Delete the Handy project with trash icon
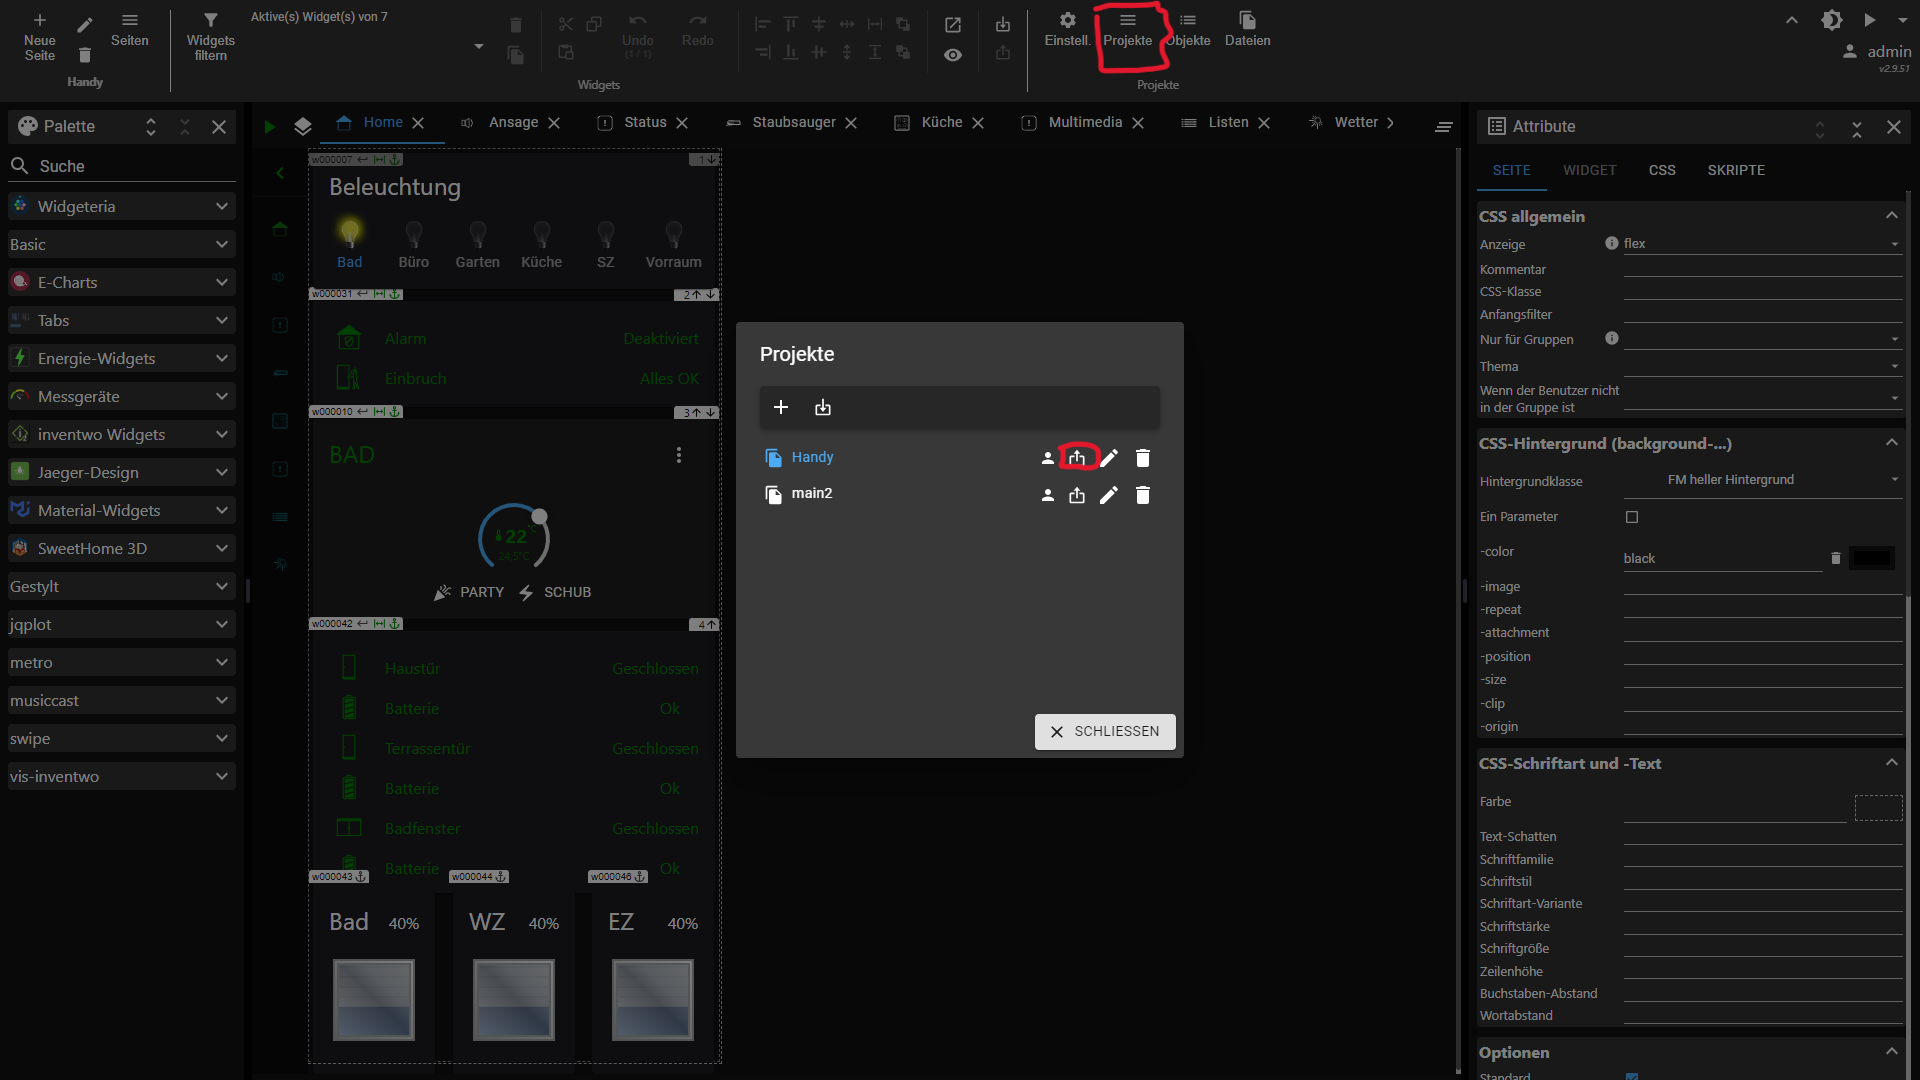This screenshot has width=1920, height=1080. 1143,458
